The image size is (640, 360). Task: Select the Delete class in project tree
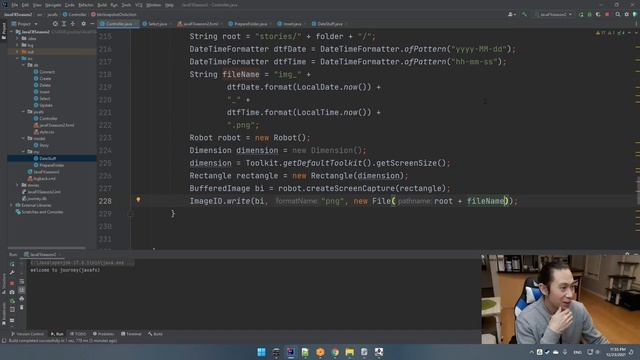[42, 85]
